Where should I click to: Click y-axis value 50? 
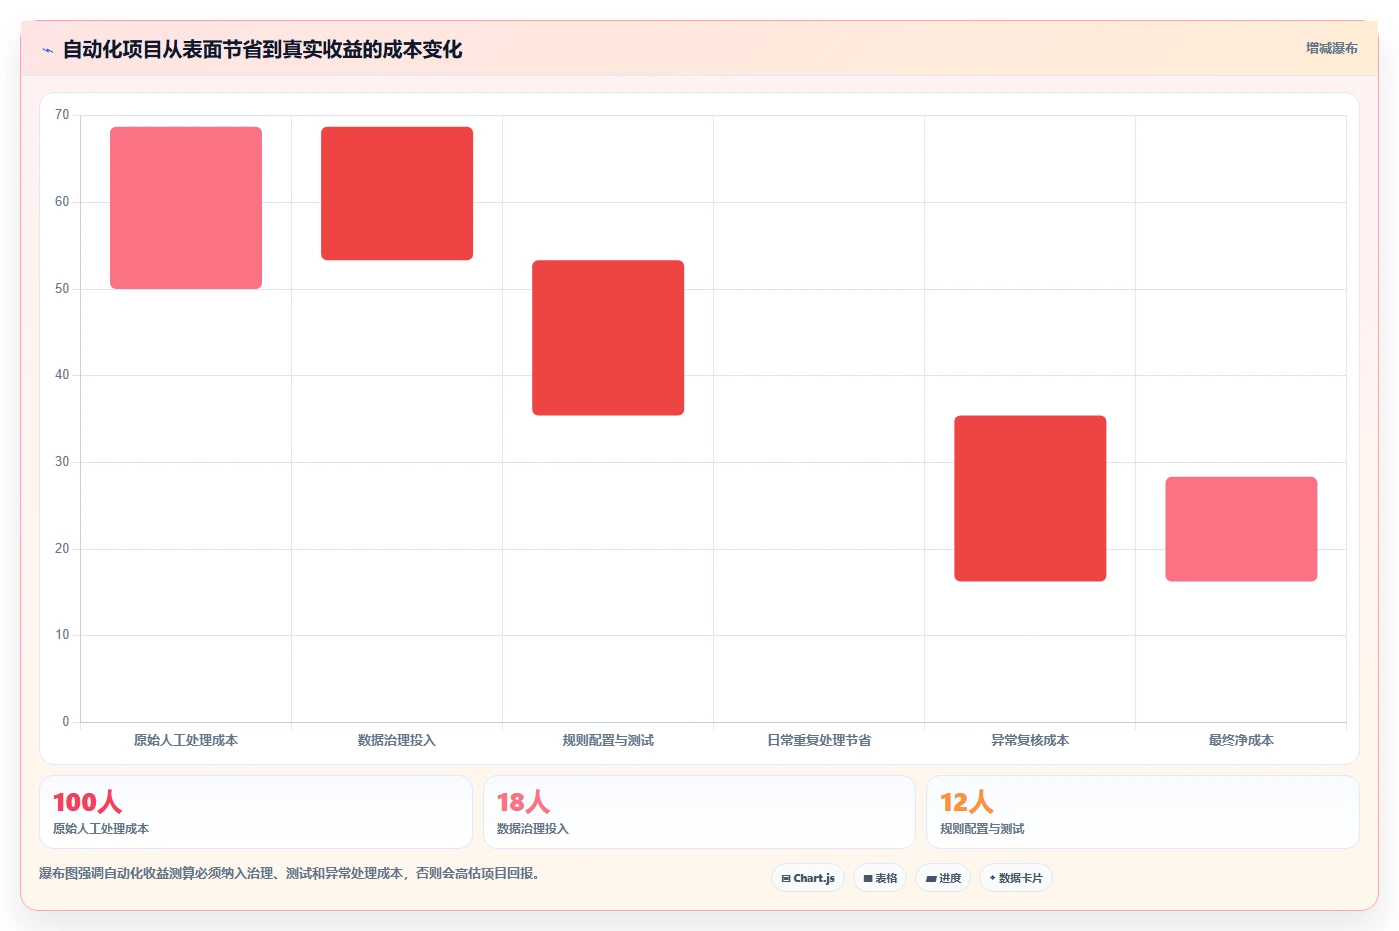point(62,289)
